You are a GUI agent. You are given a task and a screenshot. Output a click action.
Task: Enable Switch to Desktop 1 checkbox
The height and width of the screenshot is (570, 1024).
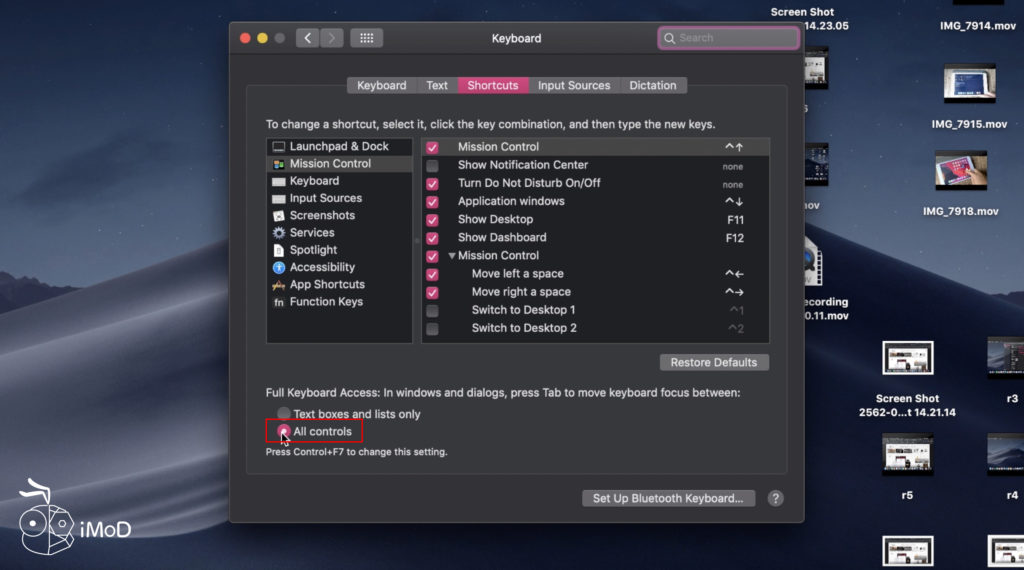432,311
